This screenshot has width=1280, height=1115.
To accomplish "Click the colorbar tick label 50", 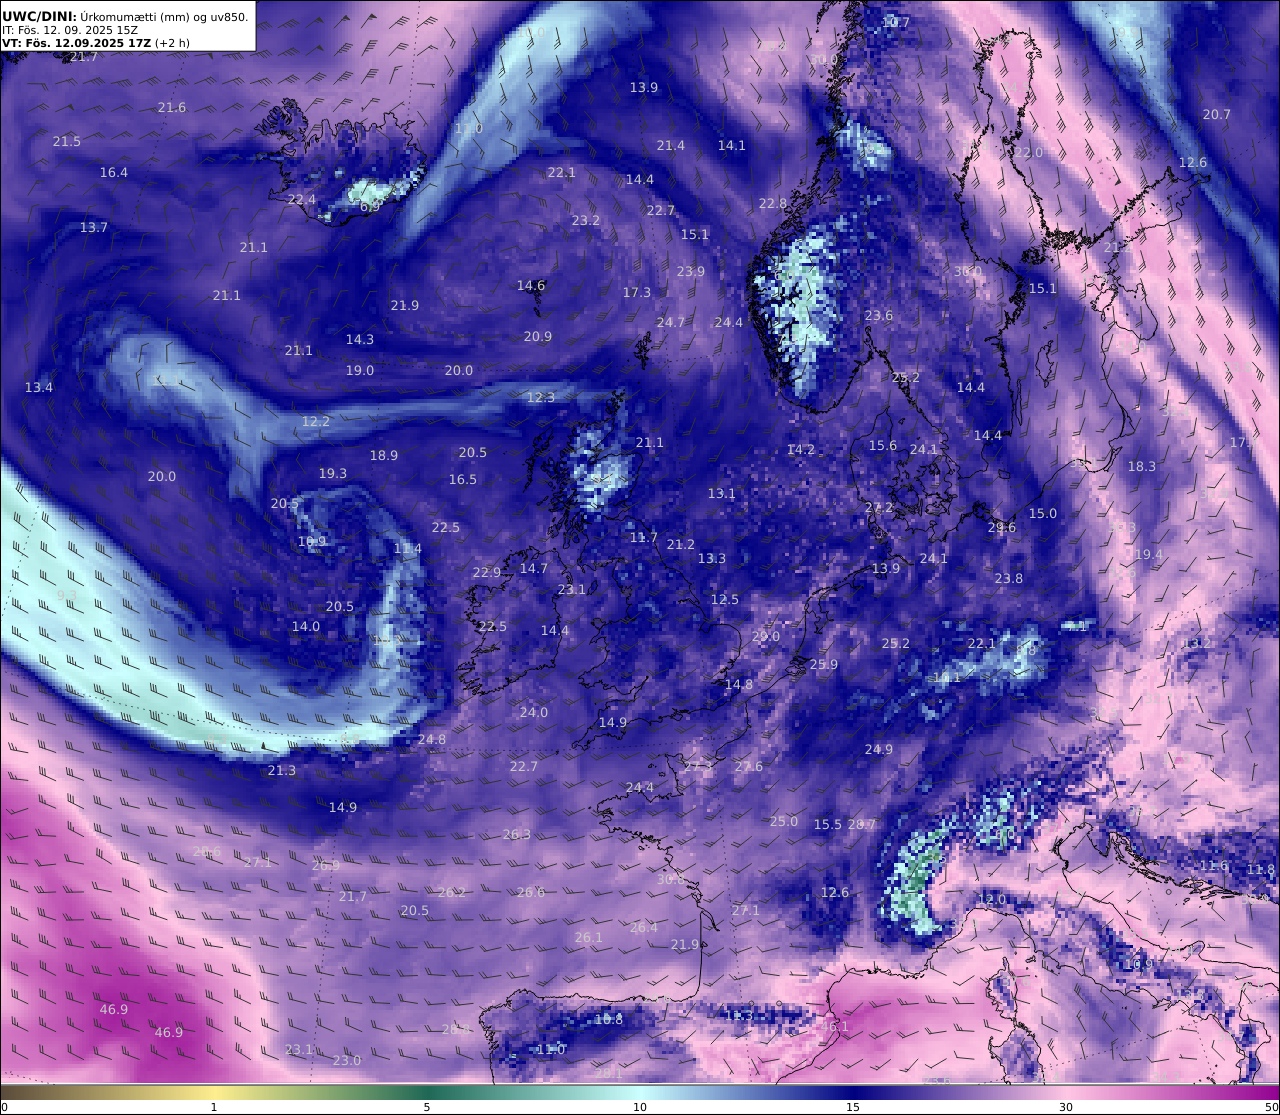I will (1272, 1107).
